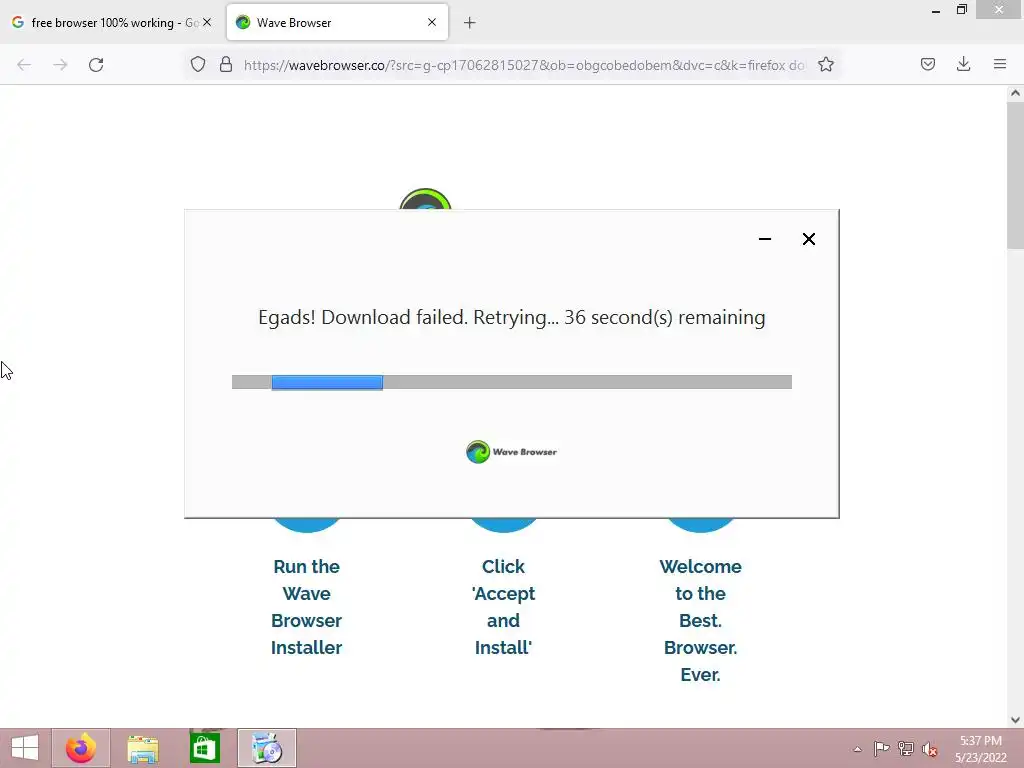
Task: Click the Wave Browser logo in dialog
Action: [x=511, y=452]
